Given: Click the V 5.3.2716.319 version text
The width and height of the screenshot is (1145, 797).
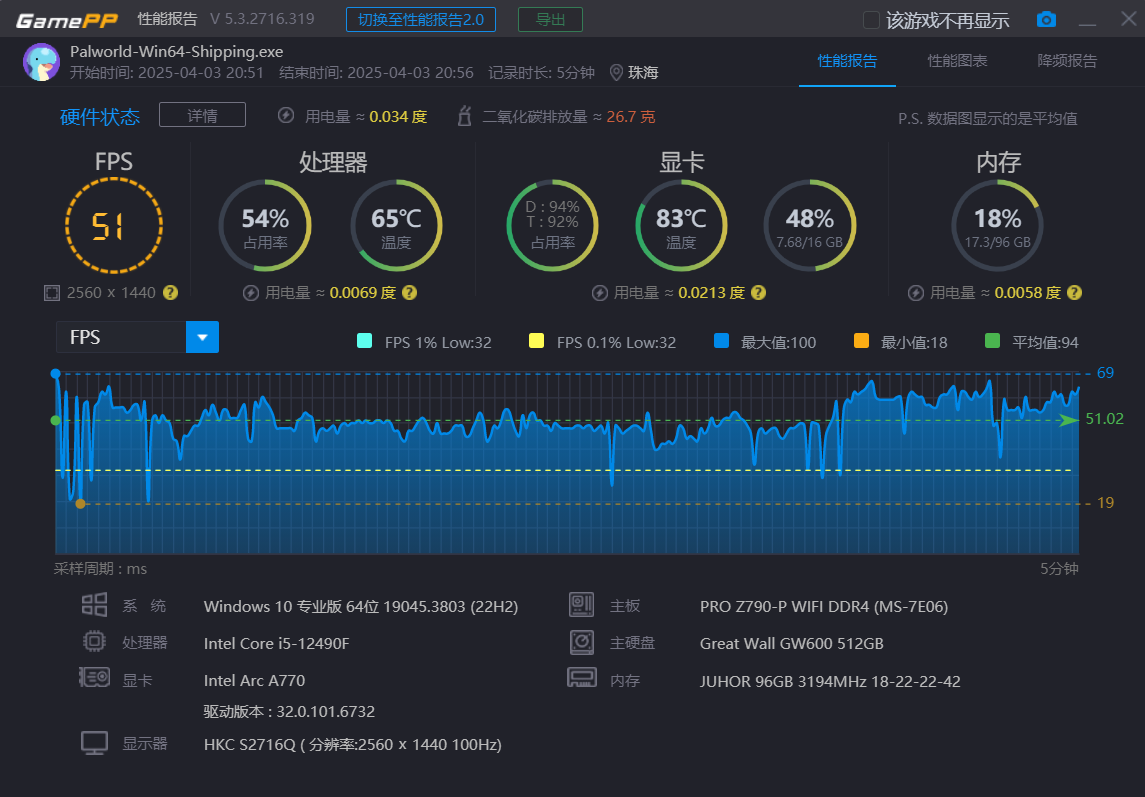Looking at the screenshot, I should coord(262,19).
